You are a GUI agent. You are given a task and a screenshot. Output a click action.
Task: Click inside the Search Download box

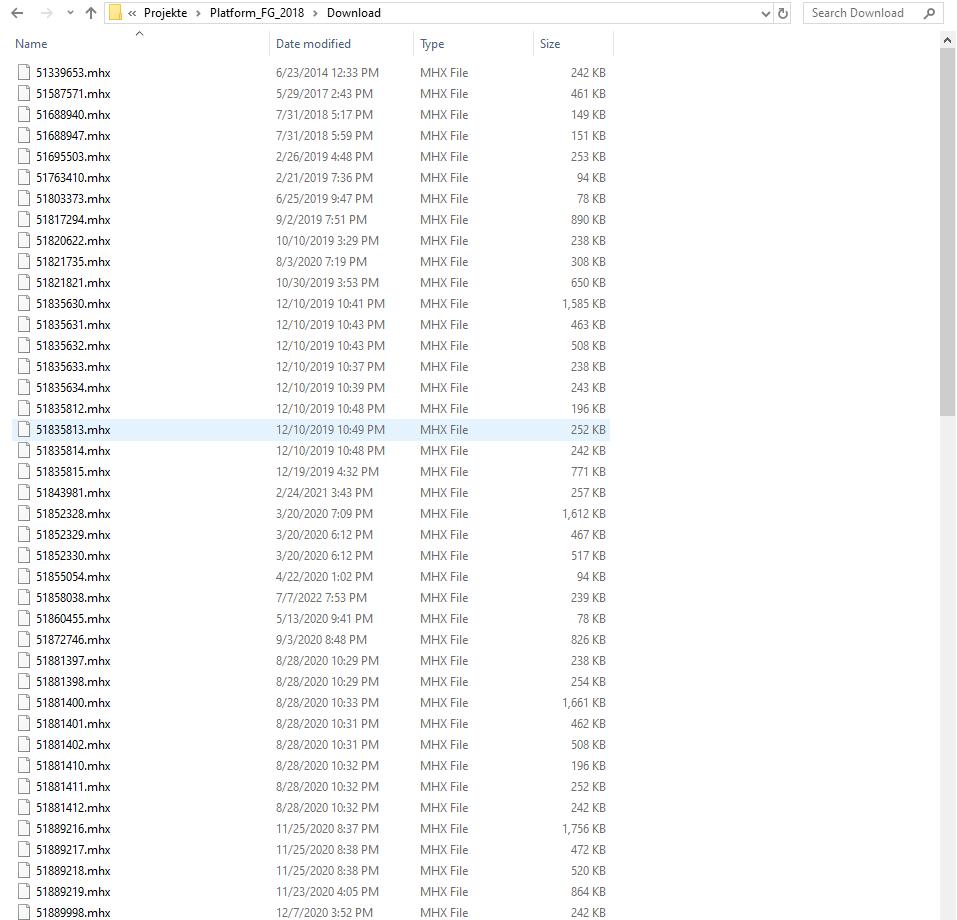[x=860, y=13]
